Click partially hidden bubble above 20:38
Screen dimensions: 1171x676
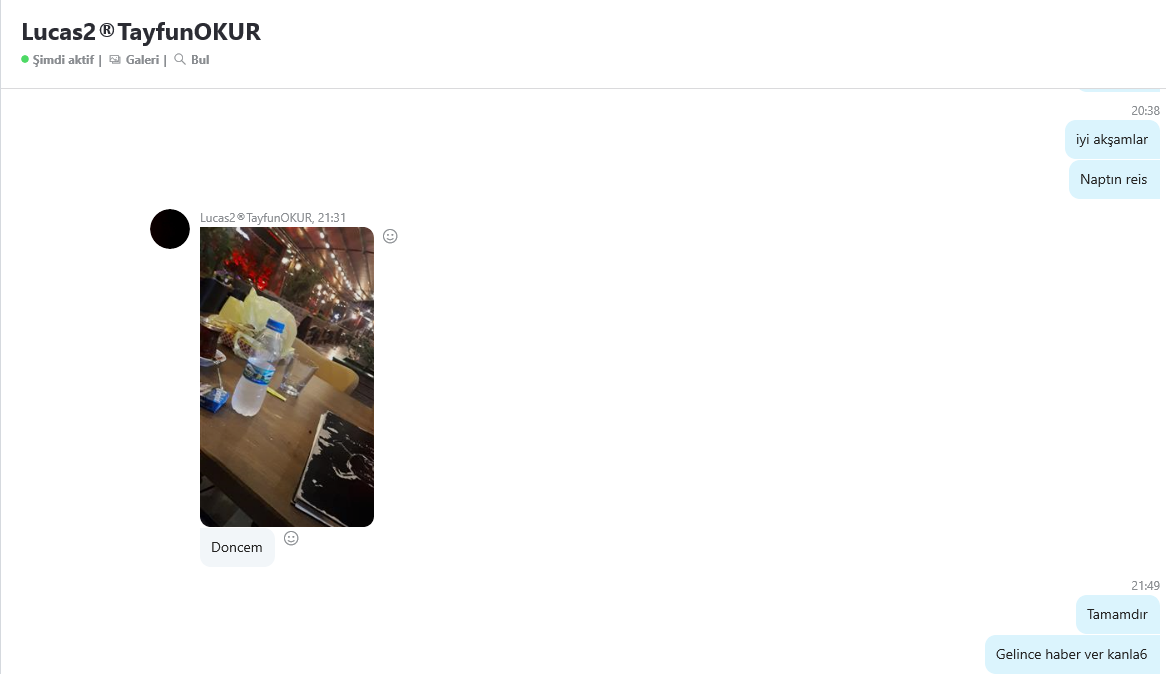click(1118, 90)
